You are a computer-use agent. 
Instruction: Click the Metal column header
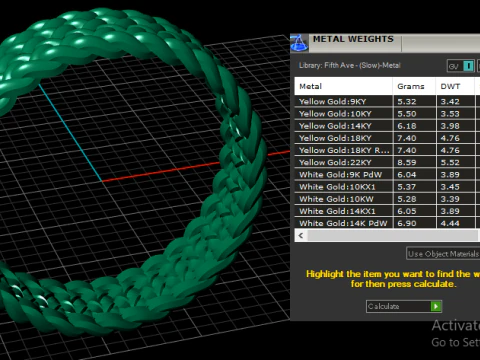click(x=343, y=86)
